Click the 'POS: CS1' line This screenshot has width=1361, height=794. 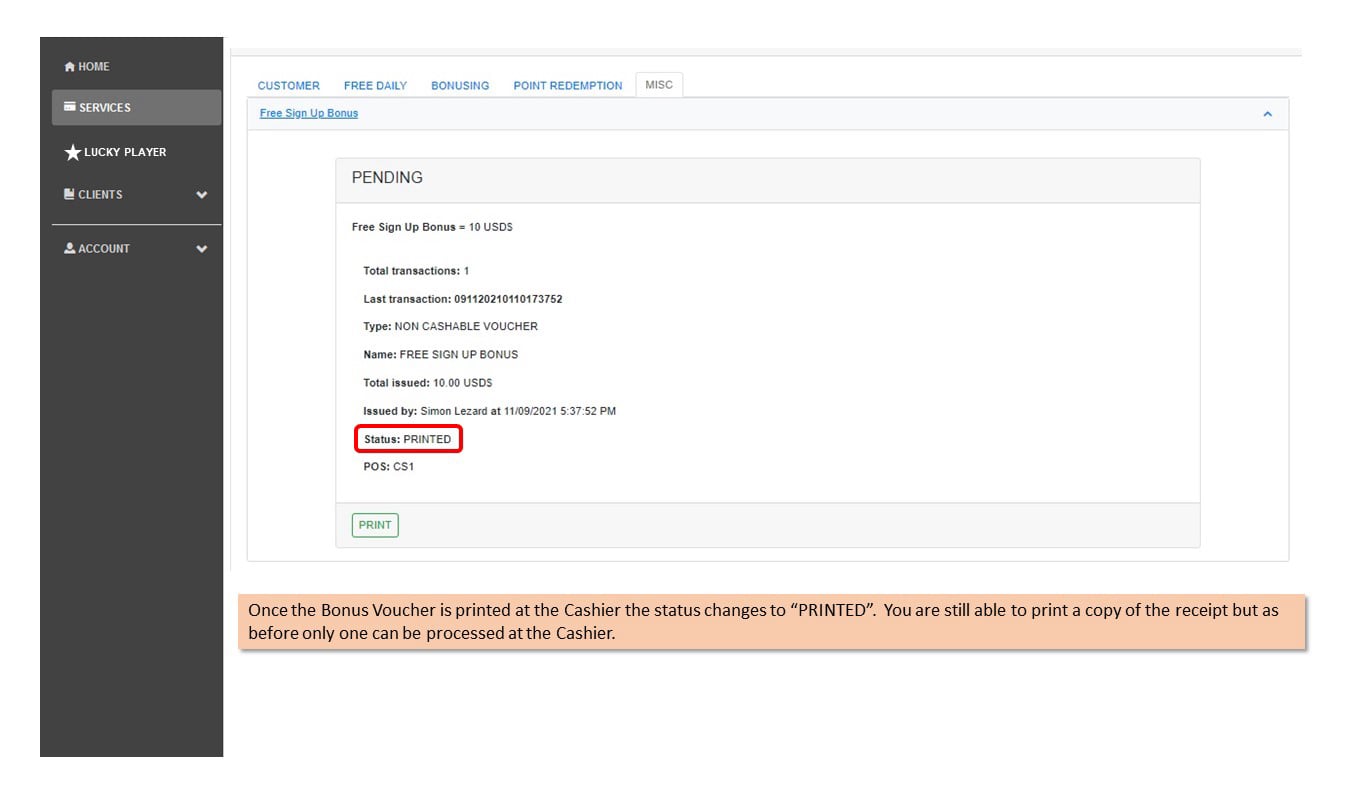click(x=388, y=467)
